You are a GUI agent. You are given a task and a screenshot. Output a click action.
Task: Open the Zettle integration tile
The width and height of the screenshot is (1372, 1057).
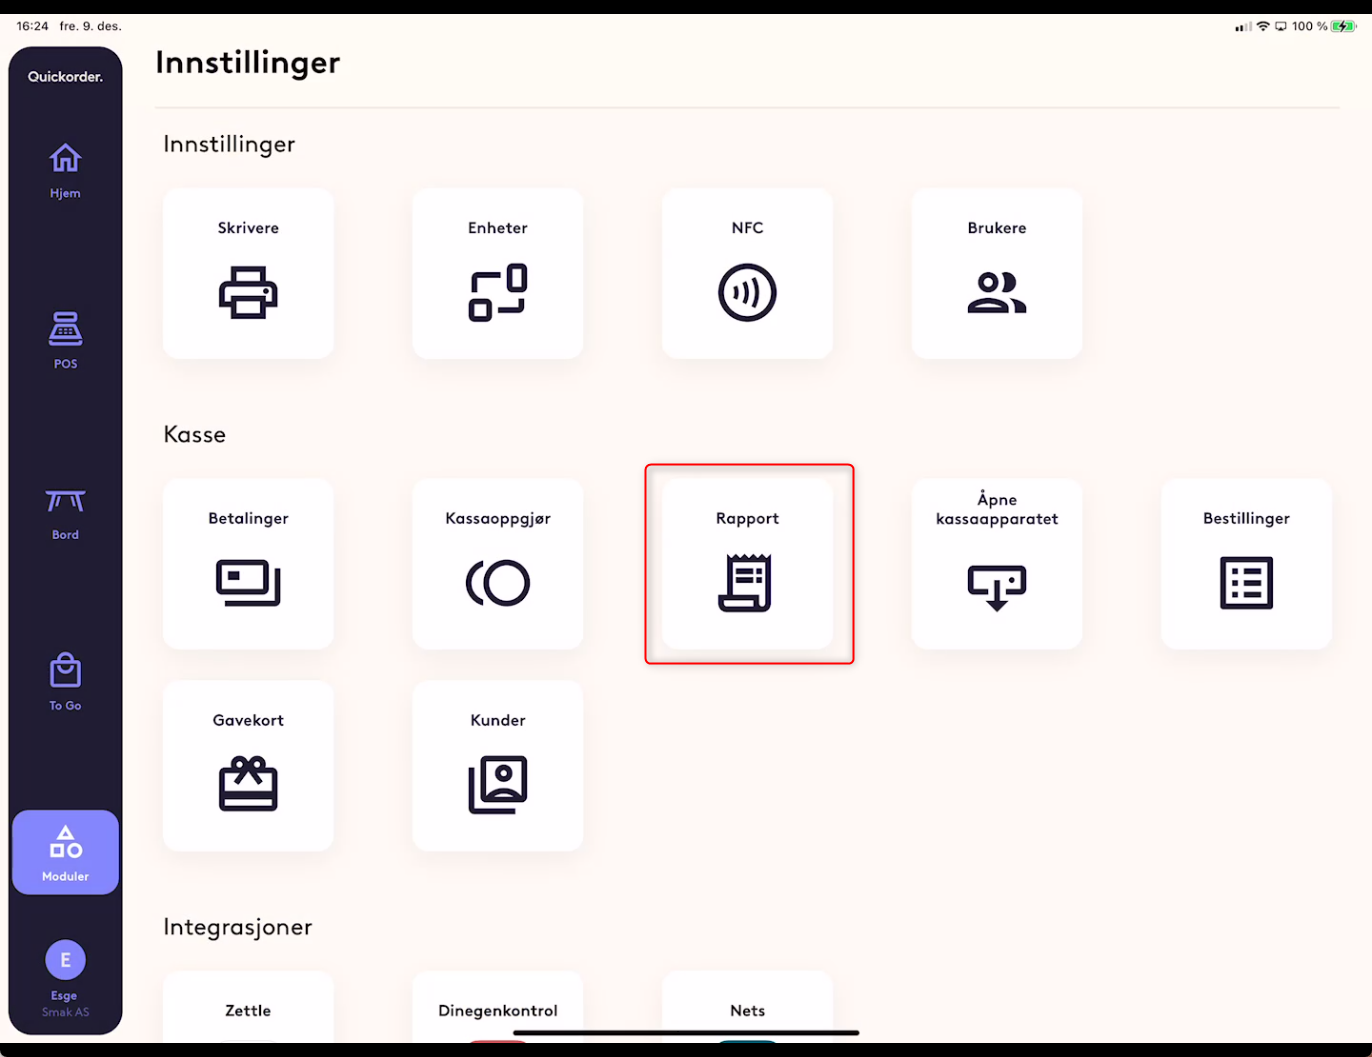pos(248,1006)
